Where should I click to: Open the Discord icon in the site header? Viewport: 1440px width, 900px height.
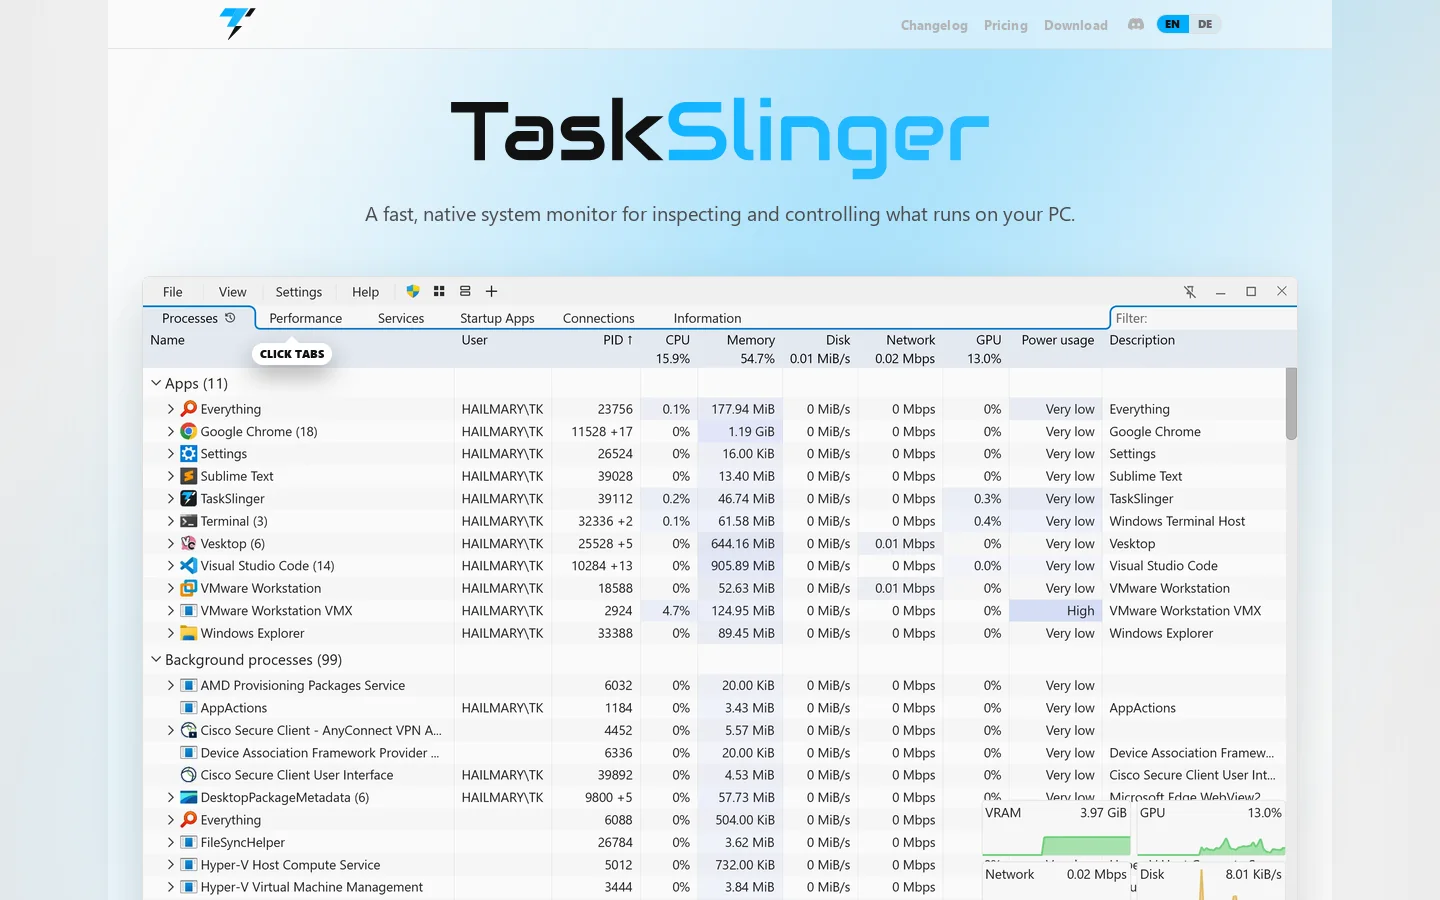pyautogui.click(x=1136, y=24)
